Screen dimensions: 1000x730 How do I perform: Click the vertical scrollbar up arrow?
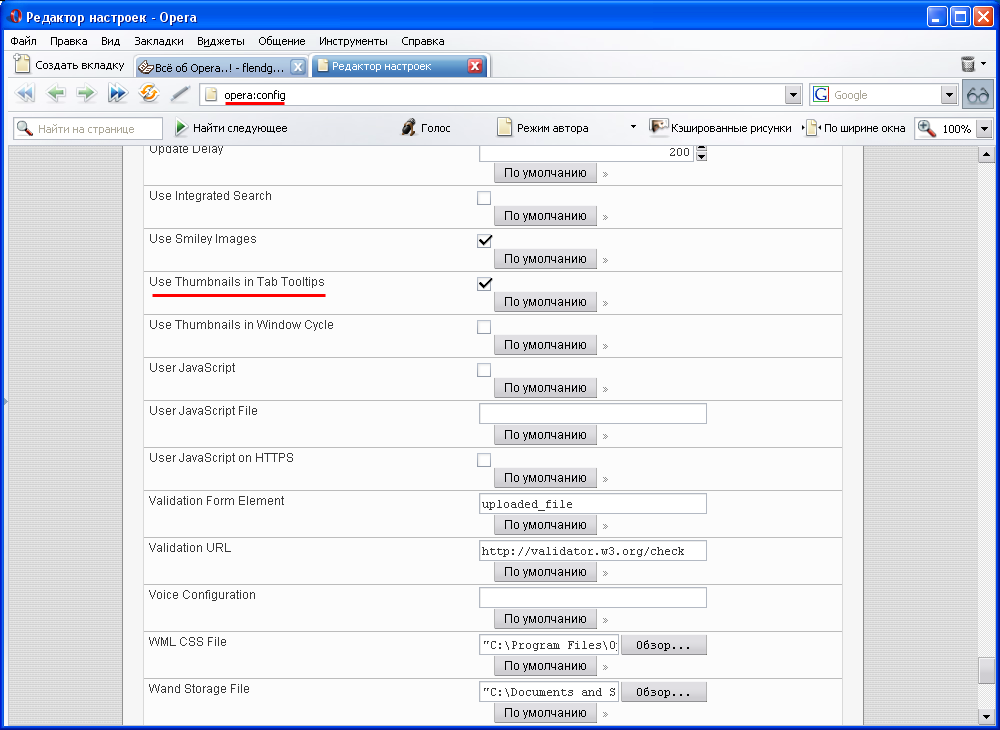click(986, 154)
